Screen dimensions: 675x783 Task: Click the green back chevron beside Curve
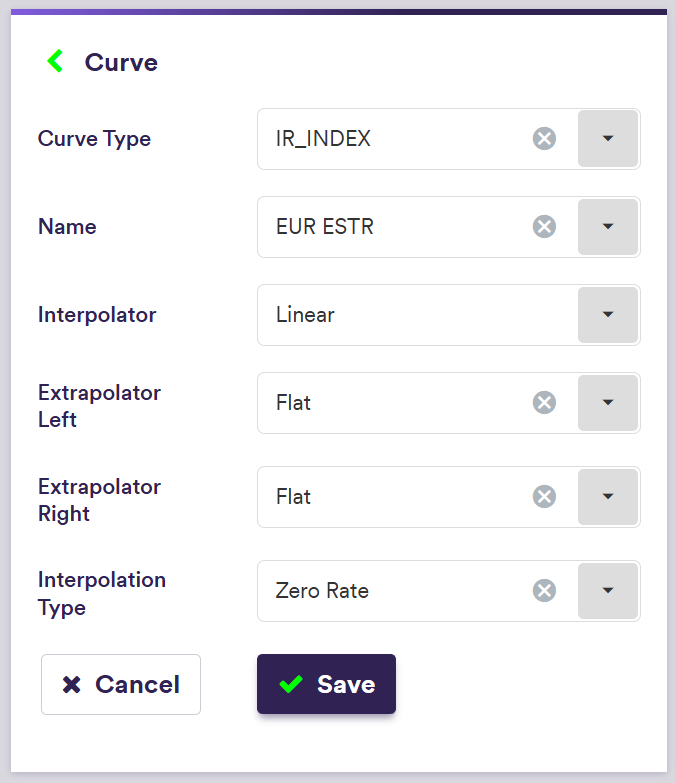point(55,62)
